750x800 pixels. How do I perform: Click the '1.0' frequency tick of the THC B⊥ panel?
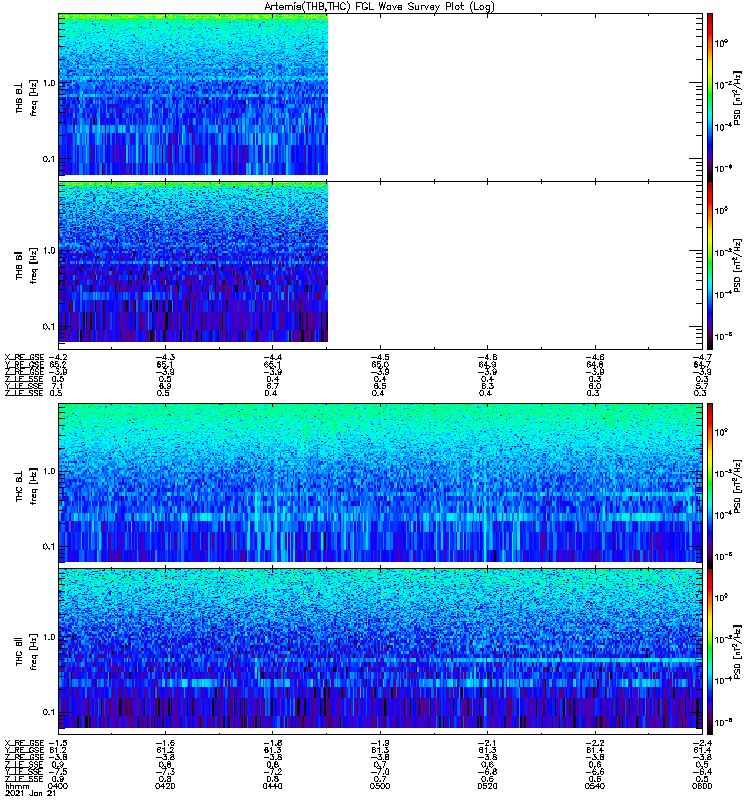coord(49,471)
